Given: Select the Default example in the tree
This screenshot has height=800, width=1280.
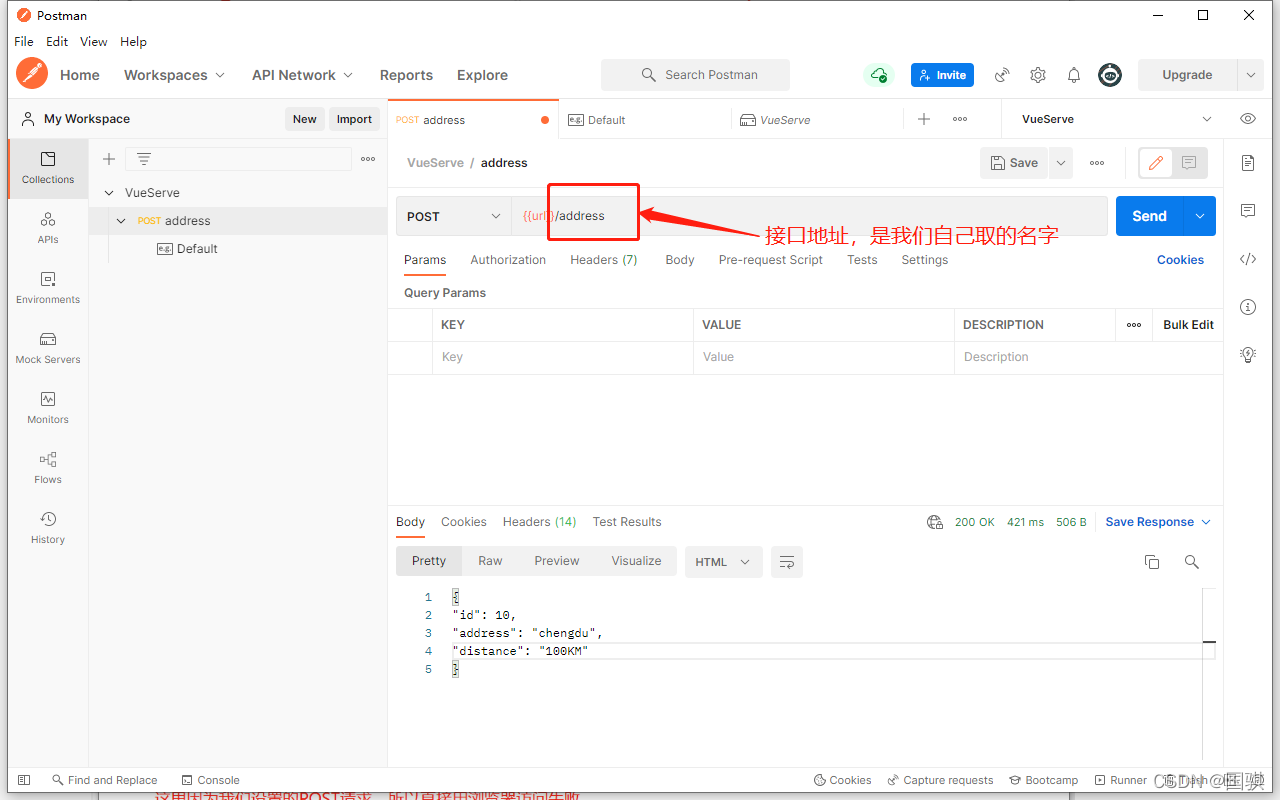Looking at the screenshot, I should 188,249.
